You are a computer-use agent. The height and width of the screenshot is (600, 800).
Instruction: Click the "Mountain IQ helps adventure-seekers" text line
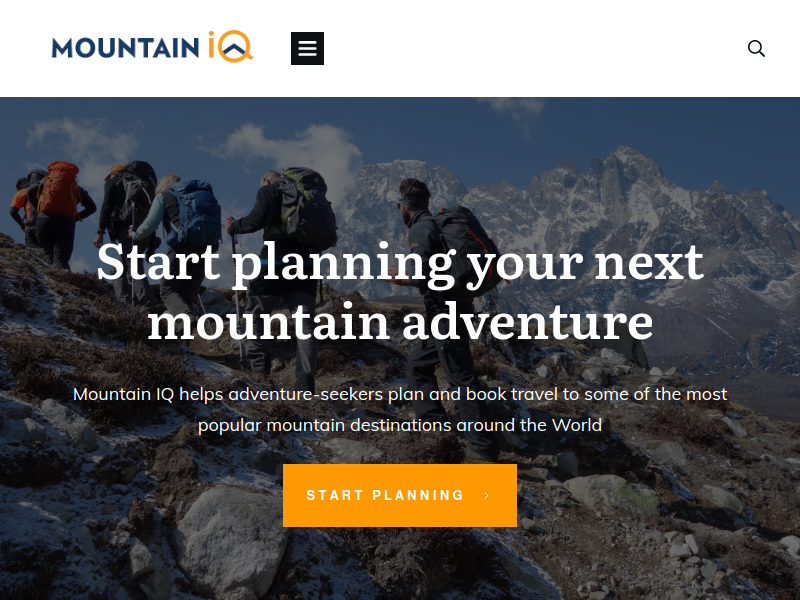tap(400, 394)
